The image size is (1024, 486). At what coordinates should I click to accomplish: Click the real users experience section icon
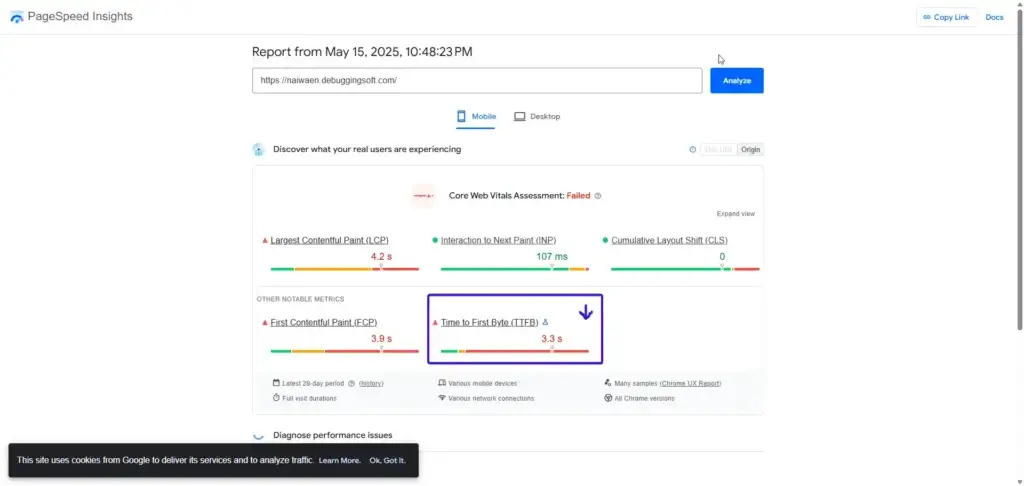(x=259, y=150)
